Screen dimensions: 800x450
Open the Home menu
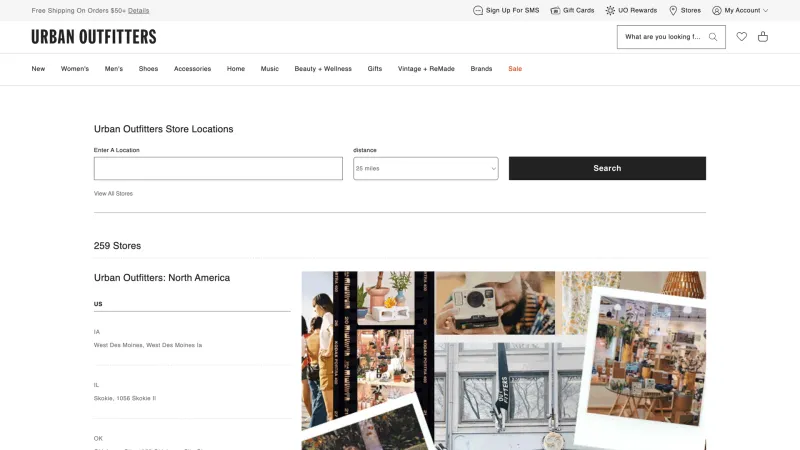[x=236, y=68]
